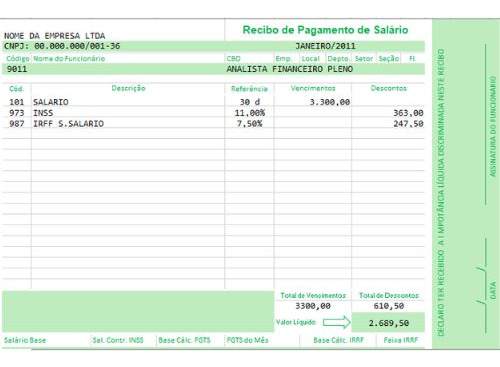Click the '30 d' reference cell
The width and height of the screenshot is (500, 367).
tap(250, 102)
